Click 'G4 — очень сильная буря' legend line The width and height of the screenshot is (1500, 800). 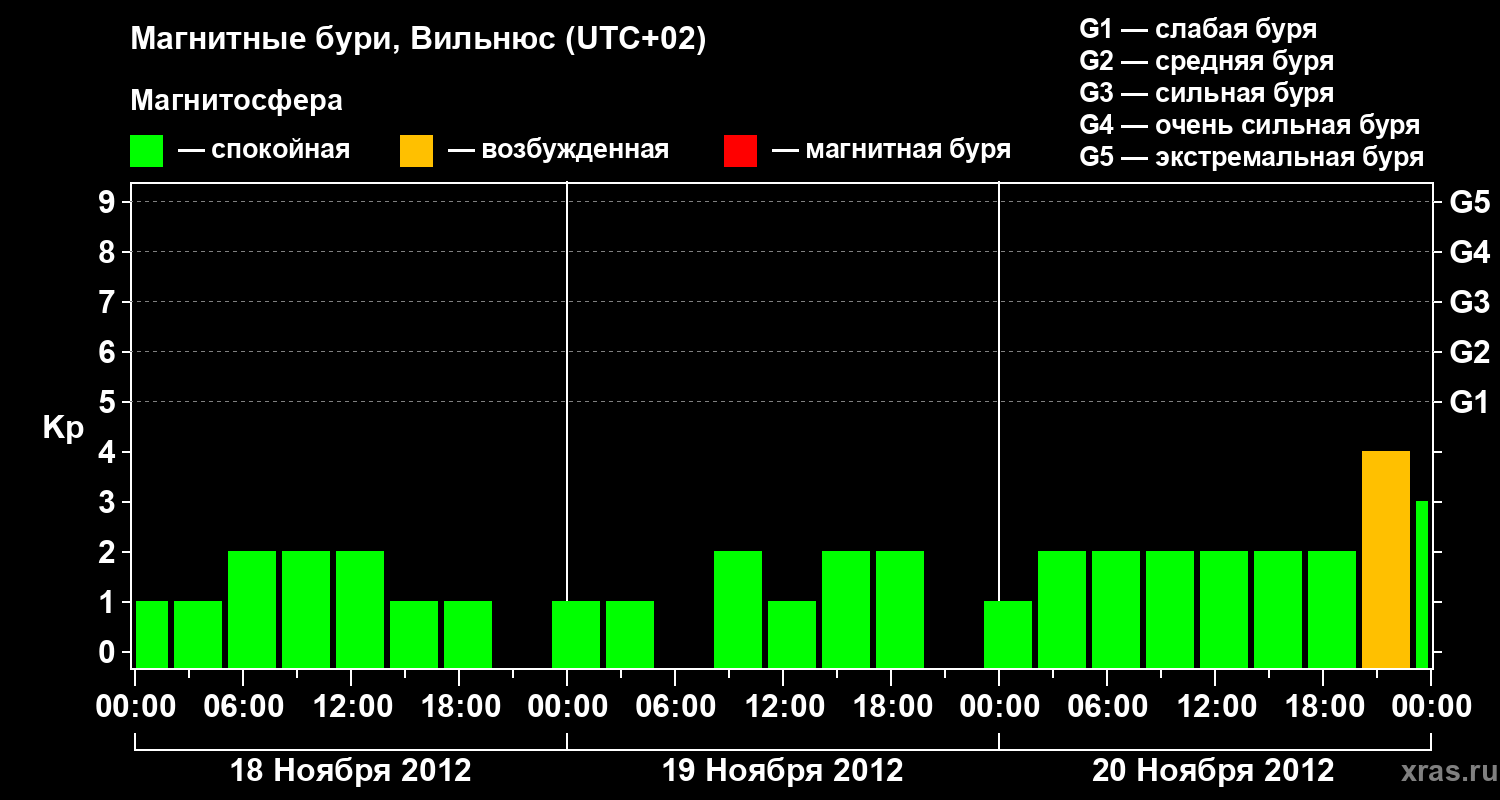pyautogui.click(x=1250, y=125)
